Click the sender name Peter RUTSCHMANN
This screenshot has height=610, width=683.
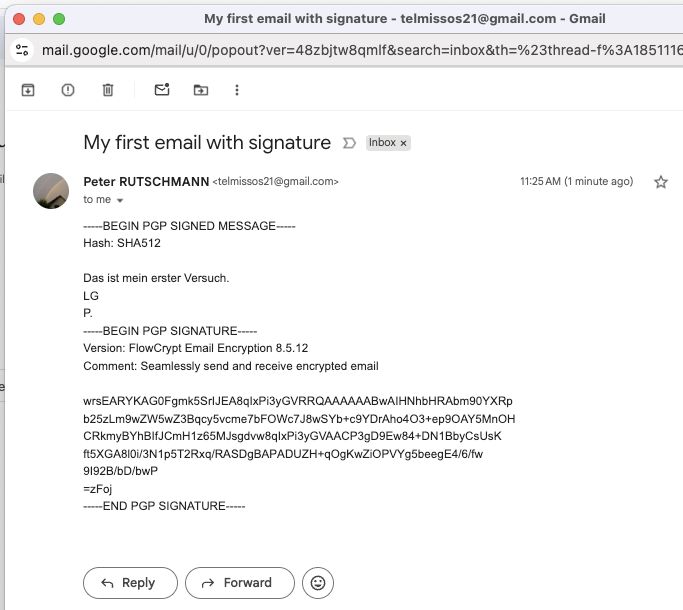pos(146,182)
